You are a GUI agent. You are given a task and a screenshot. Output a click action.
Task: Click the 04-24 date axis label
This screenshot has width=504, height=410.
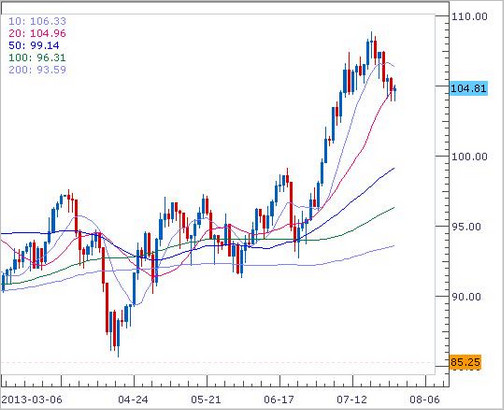pyautogui.click(x=133, y=399)
